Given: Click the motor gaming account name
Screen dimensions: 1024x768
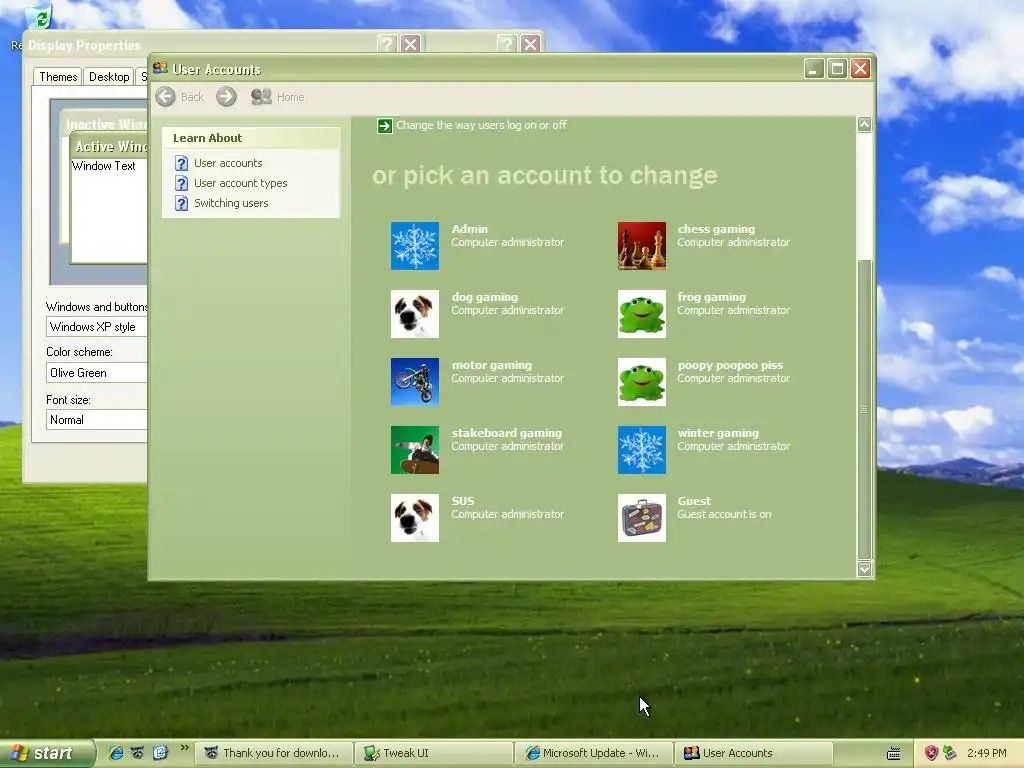Looking at the screenshot, I should coord(492,365).
